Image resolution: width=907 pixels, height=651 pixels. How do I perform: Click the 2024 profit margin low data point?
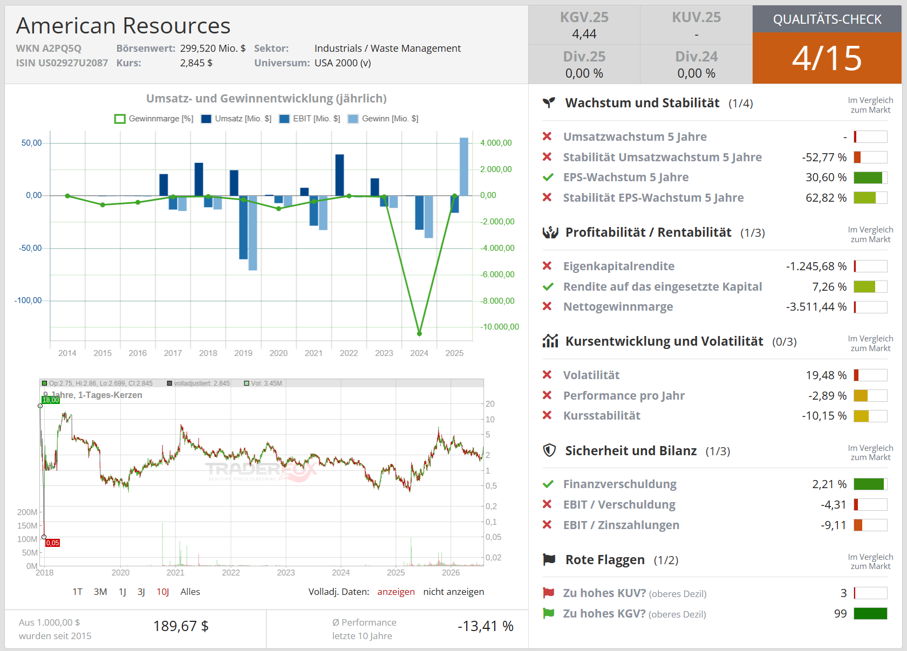pos(419,333)
